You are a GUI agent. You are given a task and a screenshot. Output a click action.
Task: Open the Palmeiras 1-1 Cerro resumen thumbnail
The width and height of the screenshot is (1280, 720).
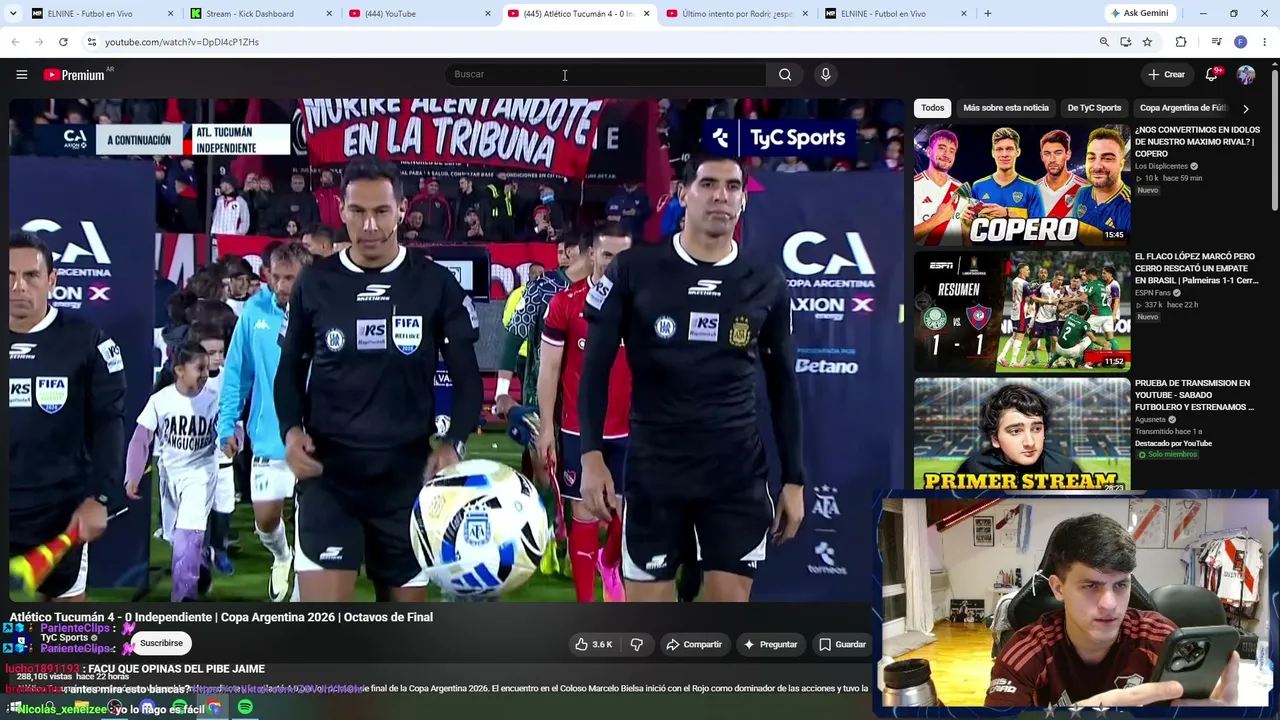(1022, 311)
